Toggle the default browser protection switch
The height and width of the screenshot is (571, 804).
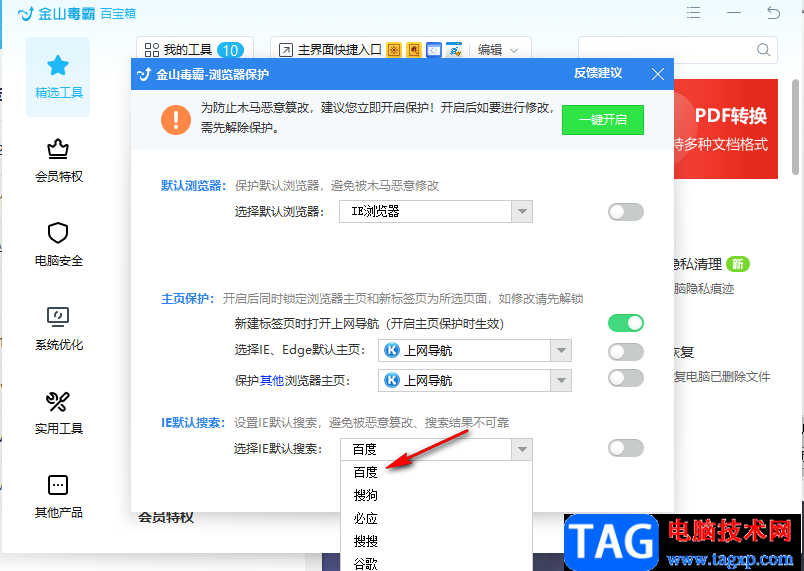[x=626, y=212]
